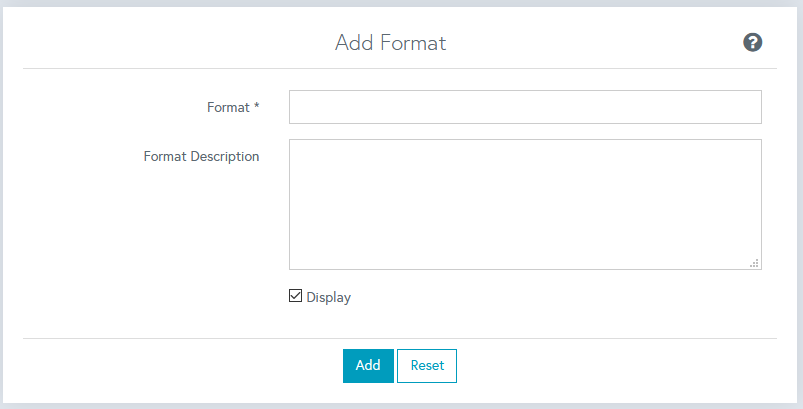
Task: Show help for the Add Format form
Action: coord(753,42)
